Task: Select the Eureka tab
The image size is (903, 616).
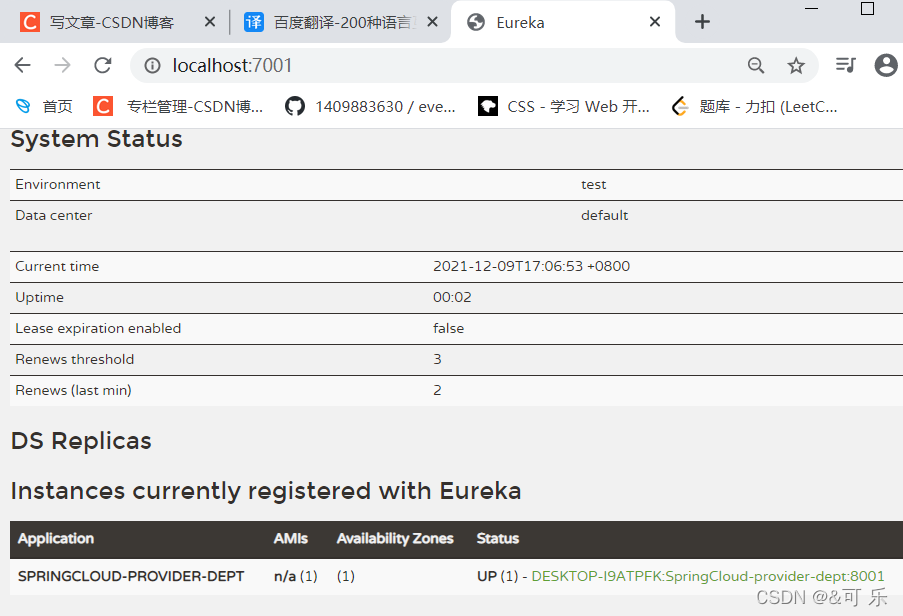Action: (x=563, y=22)
